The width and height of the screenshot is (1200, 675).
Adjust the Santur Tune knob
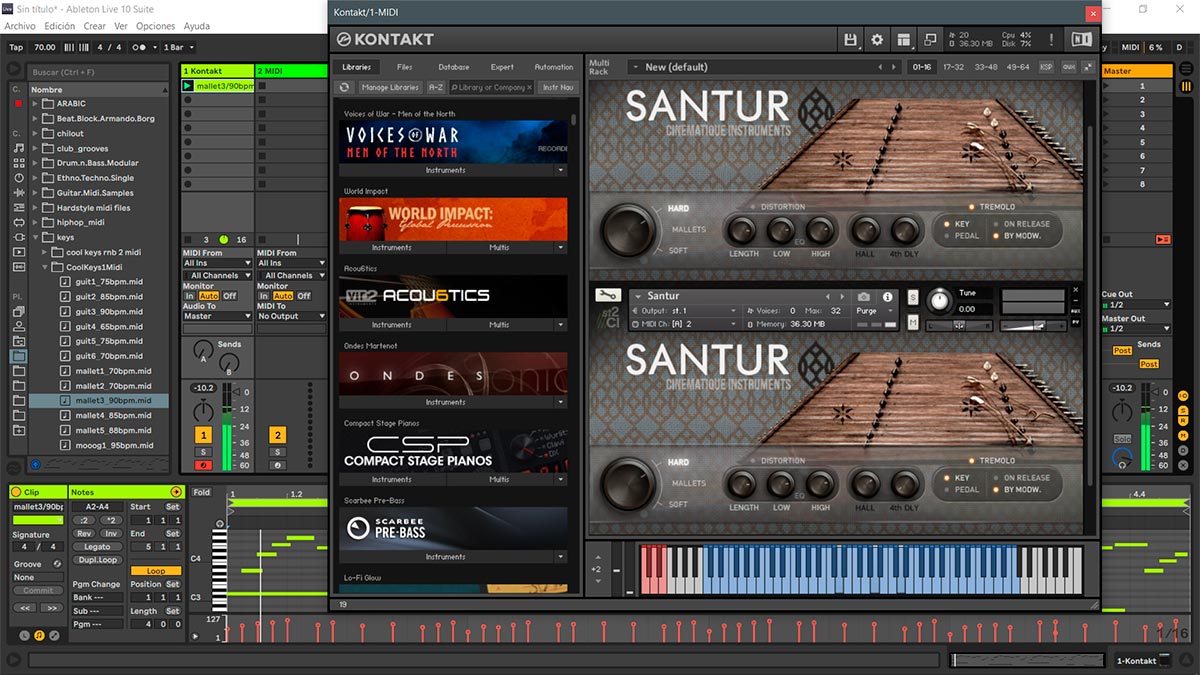938,300
